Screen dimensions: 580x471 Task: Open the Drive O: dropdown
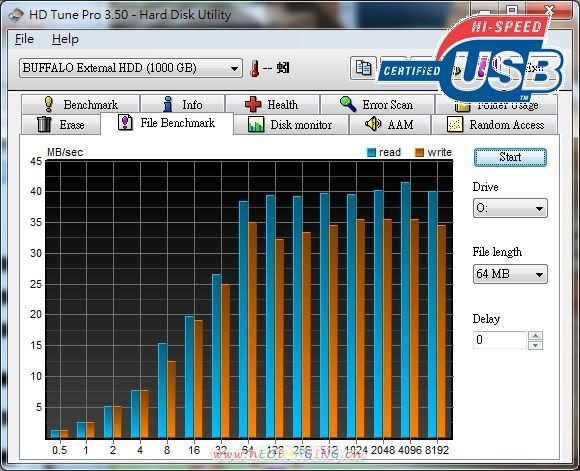[x=510, y=208]
